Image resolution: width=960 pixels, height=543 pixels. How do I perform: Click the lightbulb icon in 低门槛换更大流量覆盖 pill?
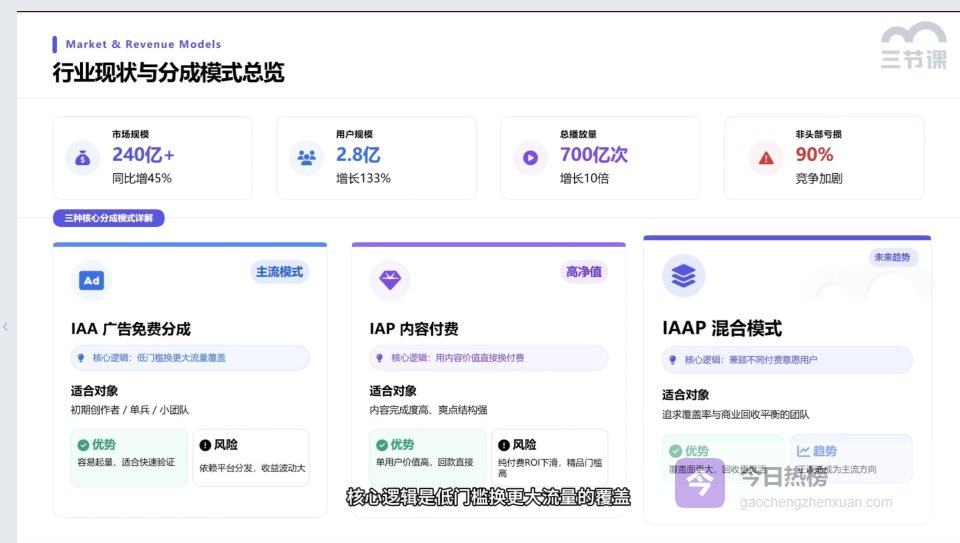point(81,358)
